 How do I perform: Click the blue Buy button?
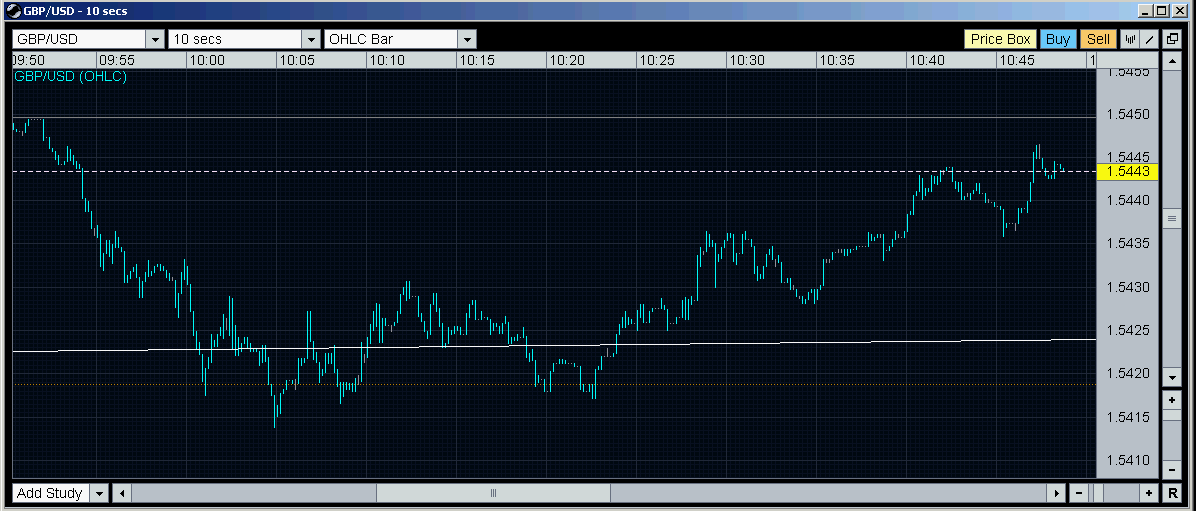click(1057, 39)
